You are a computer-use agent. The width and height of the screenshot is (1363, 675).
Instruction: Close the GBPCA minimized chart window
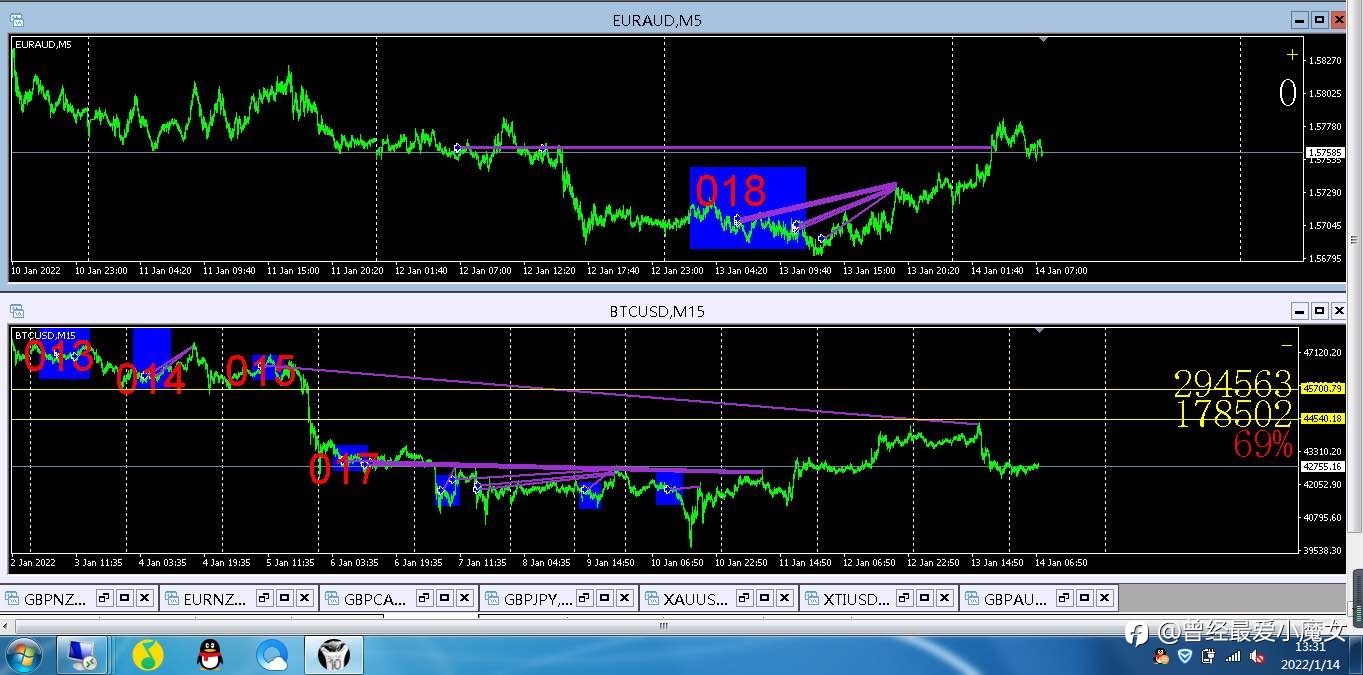[x=465, y=599]
